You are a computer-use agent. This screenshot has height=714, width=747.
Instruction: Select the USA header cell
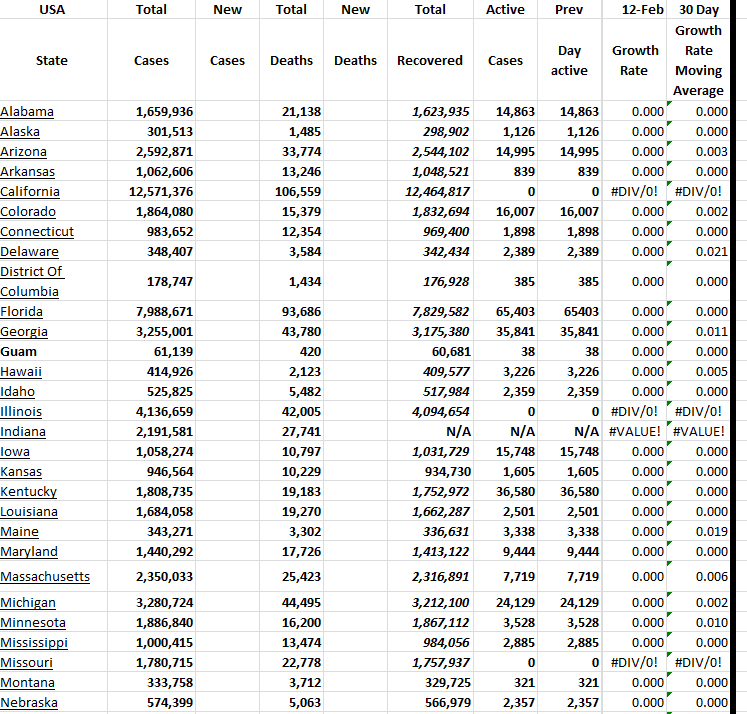(51, 9)
